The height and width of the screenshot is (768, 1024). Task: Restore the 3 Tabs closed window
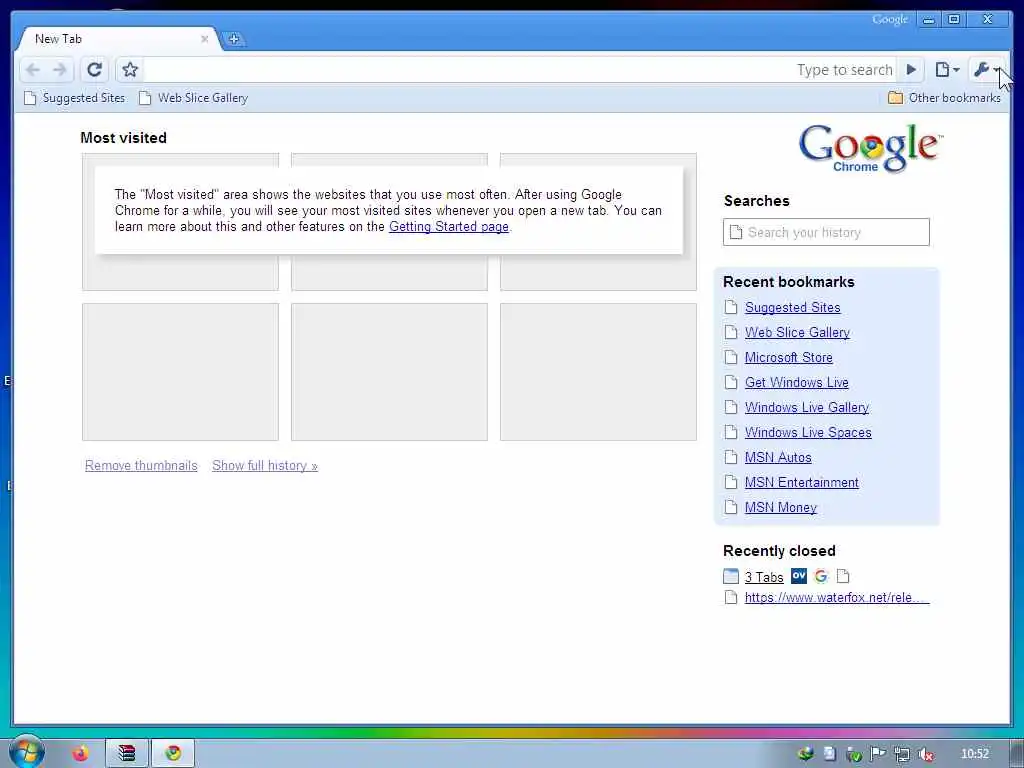click(x=763, y=577)
